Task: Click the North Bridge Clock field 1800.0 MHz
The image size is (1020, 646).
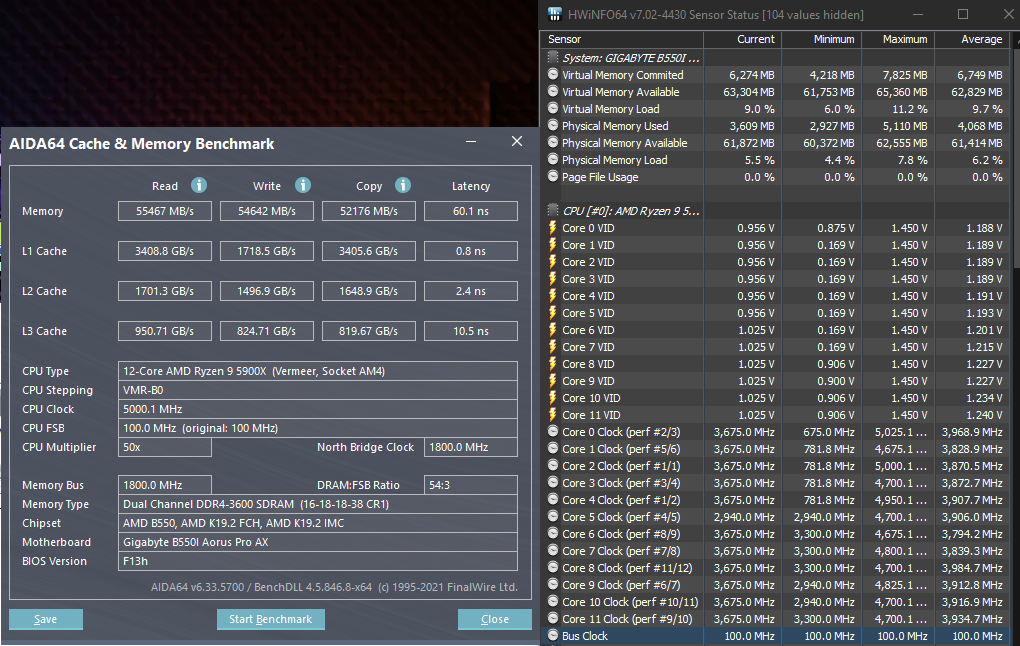Action: (471, 447)
